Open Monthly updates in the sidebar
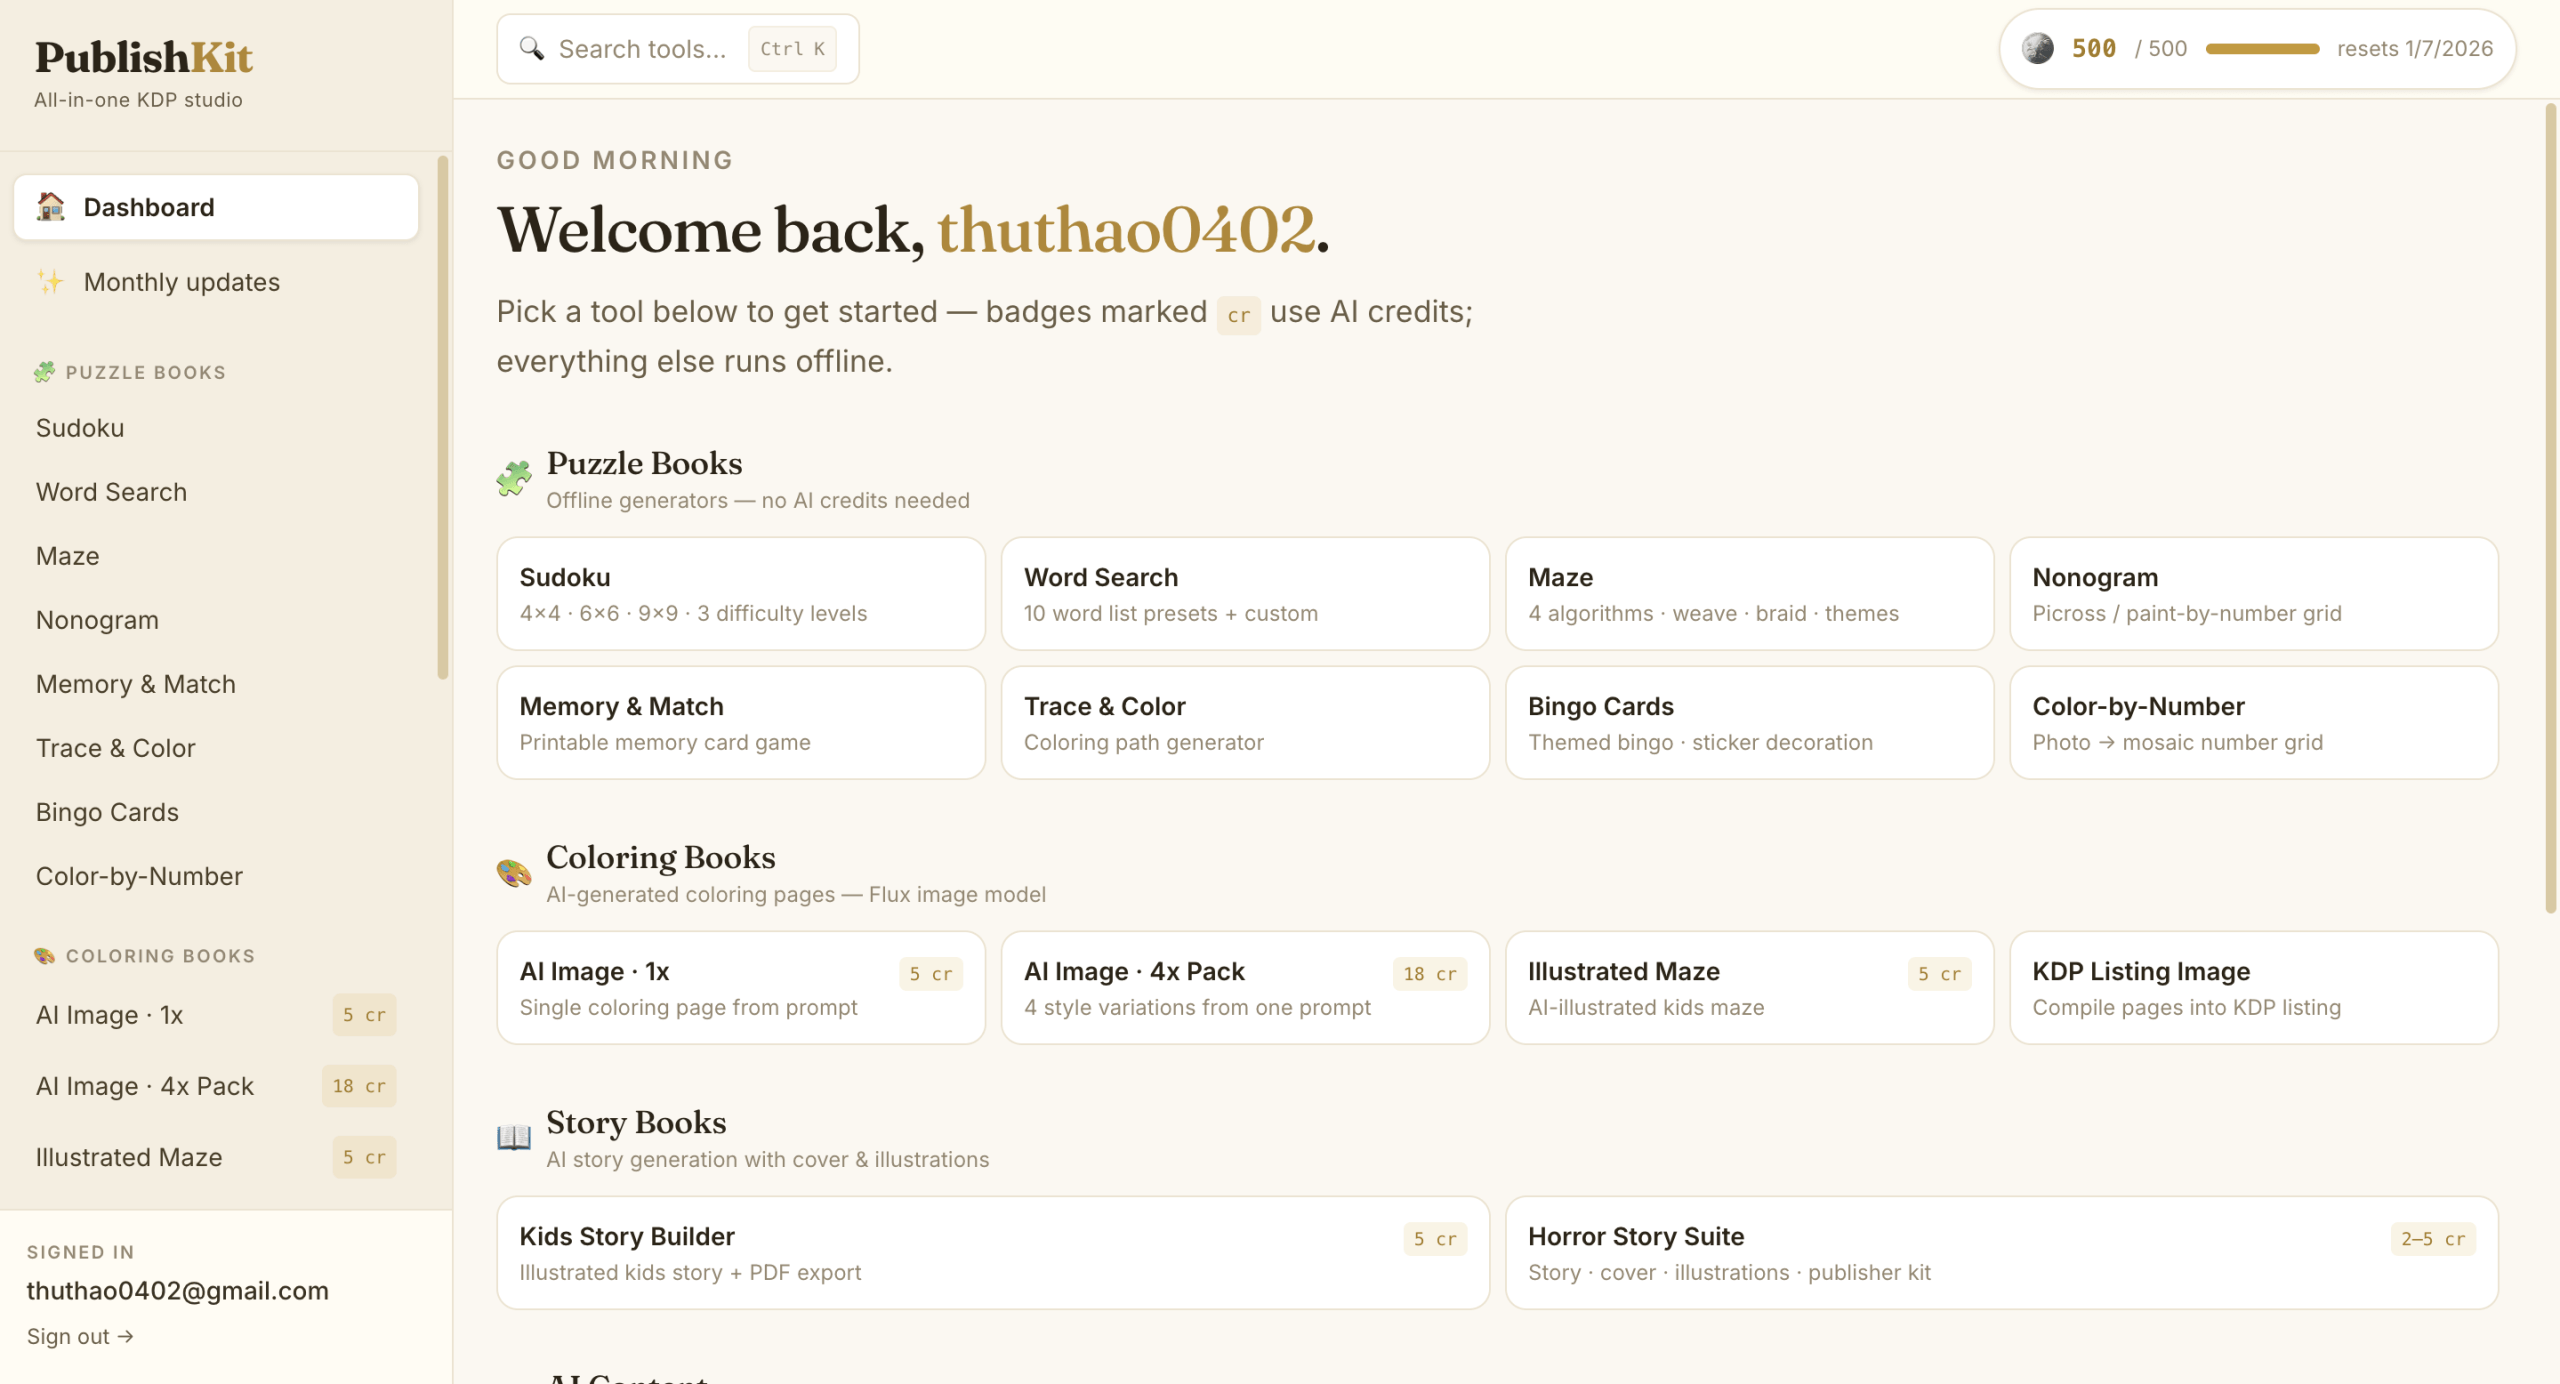2560x1384 pixels. point(216,282)
